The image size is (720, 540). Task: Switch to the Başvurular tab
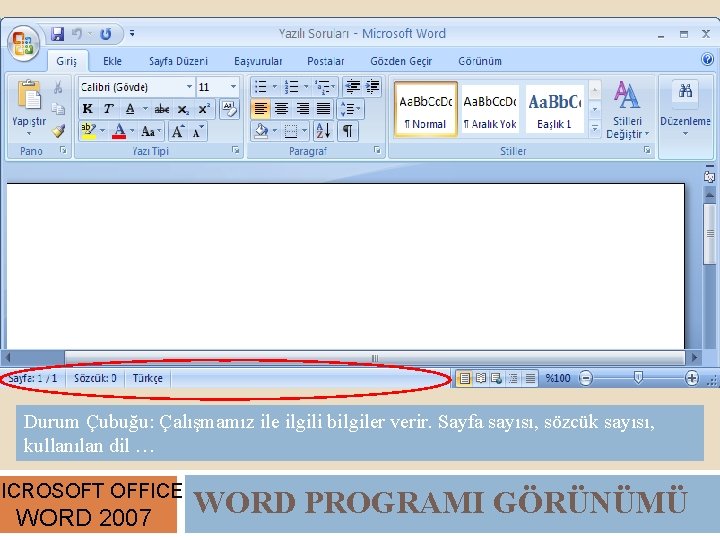(x=258, y=61)
